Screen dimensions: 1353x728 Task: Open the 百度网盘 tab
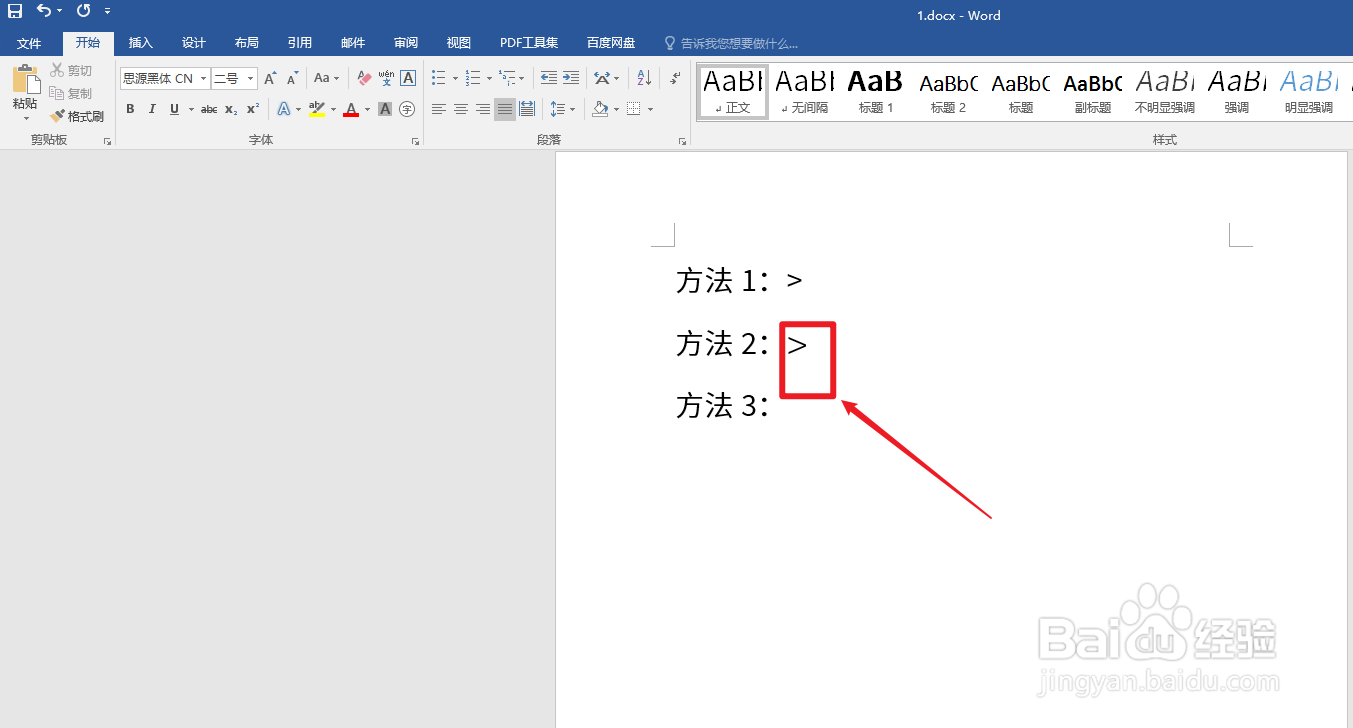pos(611,43)
